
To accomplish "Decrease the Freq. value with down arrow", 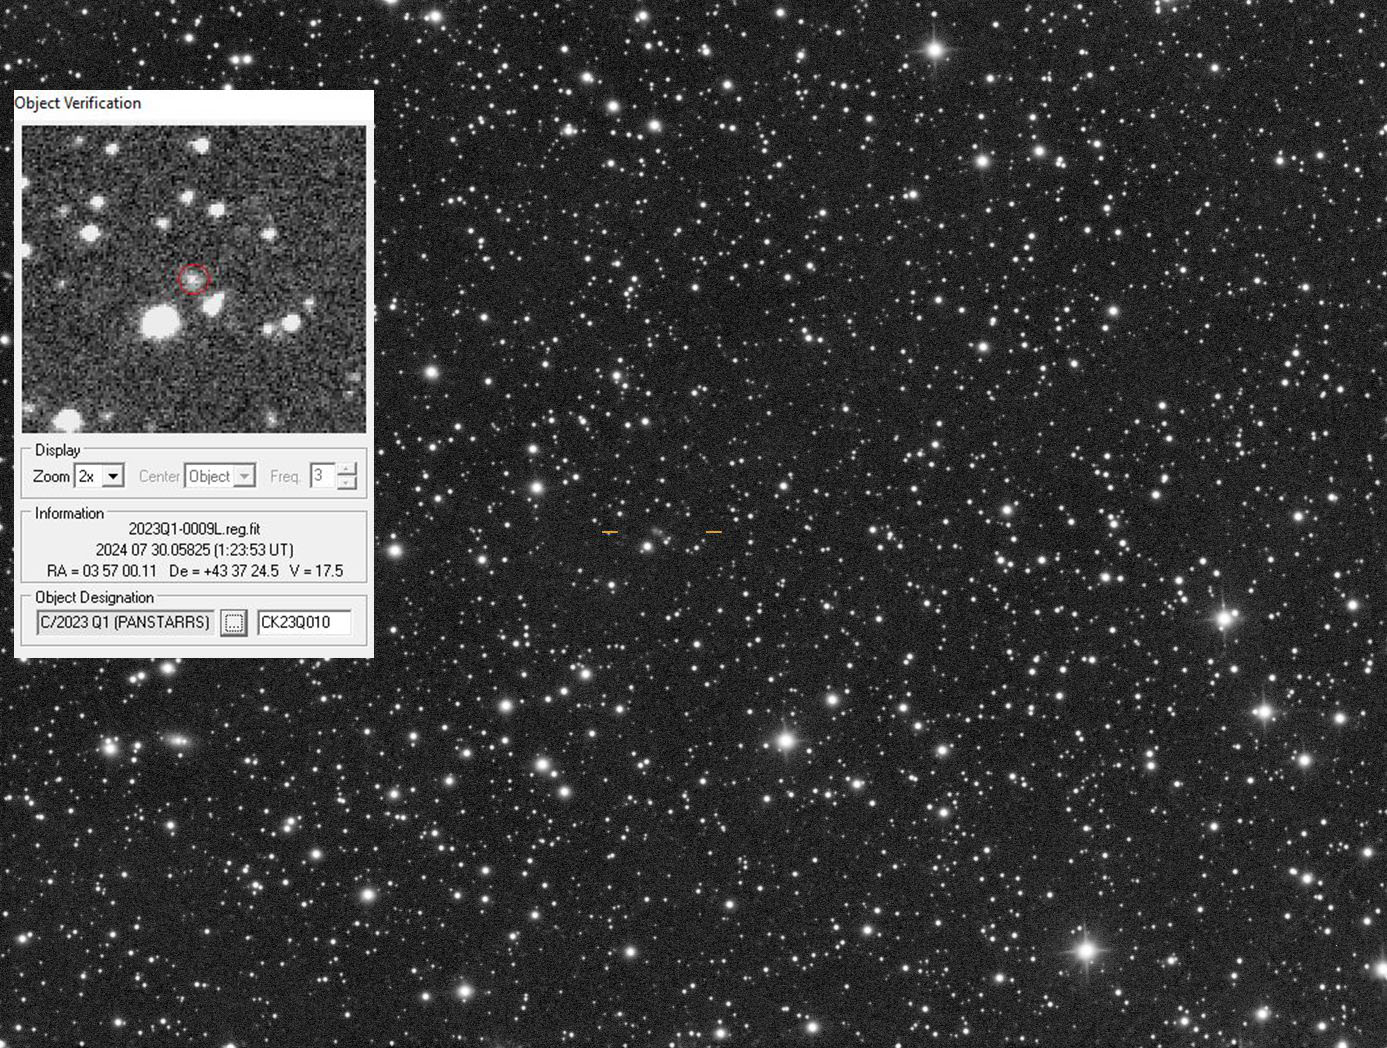I will point(346,483).
